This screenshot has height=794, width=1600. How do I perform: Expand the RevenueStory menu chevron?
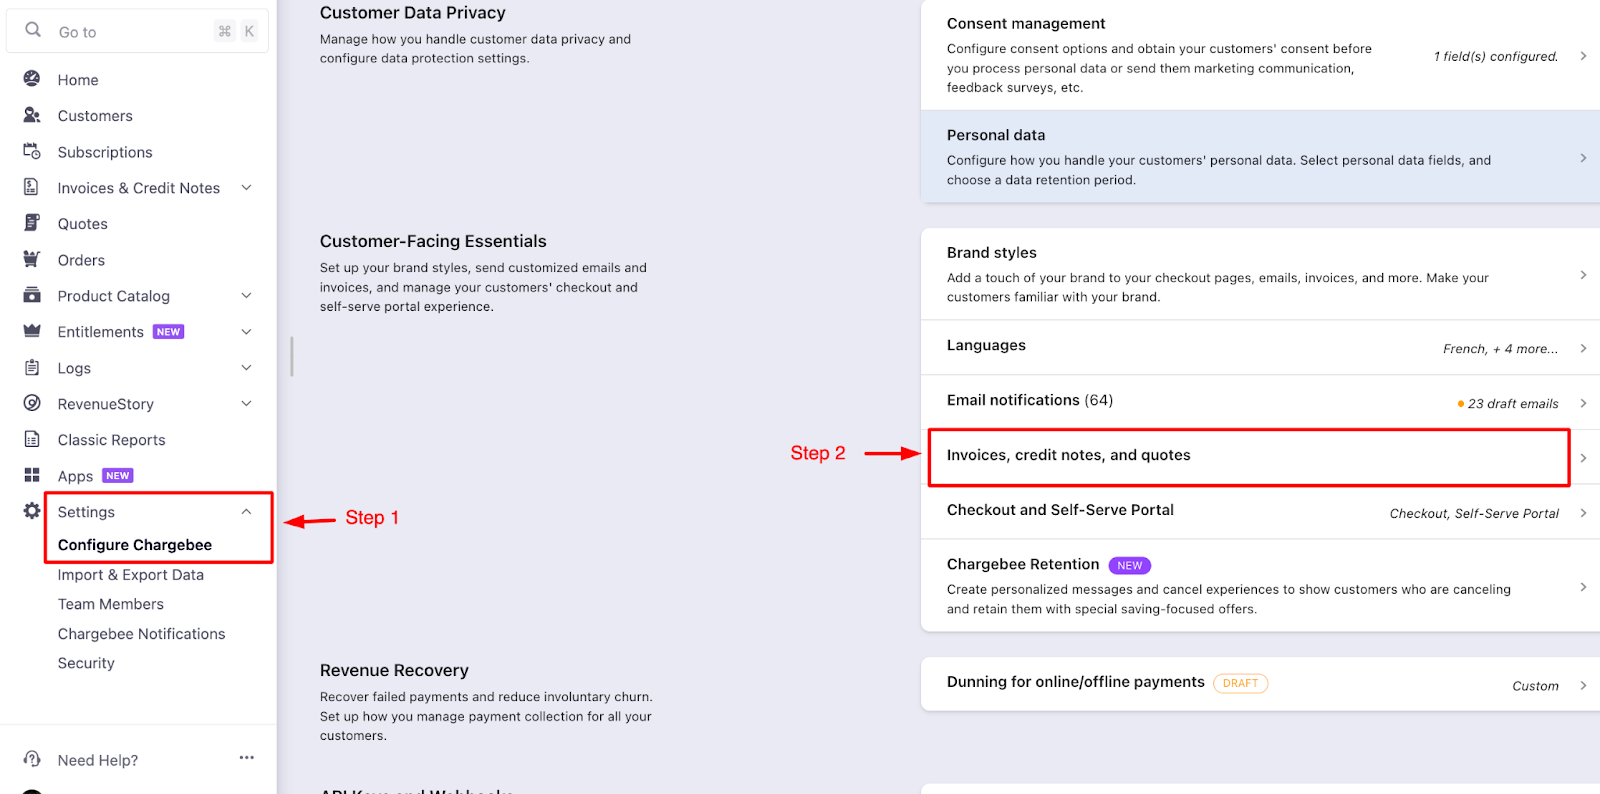[x=247, y=404]
